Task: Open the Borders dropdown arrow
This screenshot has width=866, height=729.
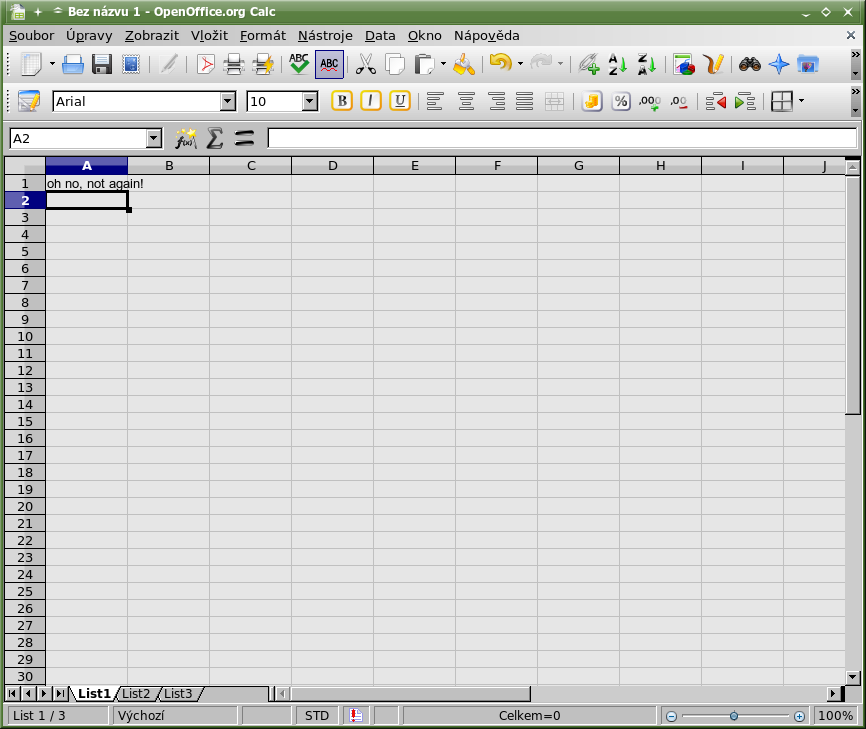Action: coord(801,101)
